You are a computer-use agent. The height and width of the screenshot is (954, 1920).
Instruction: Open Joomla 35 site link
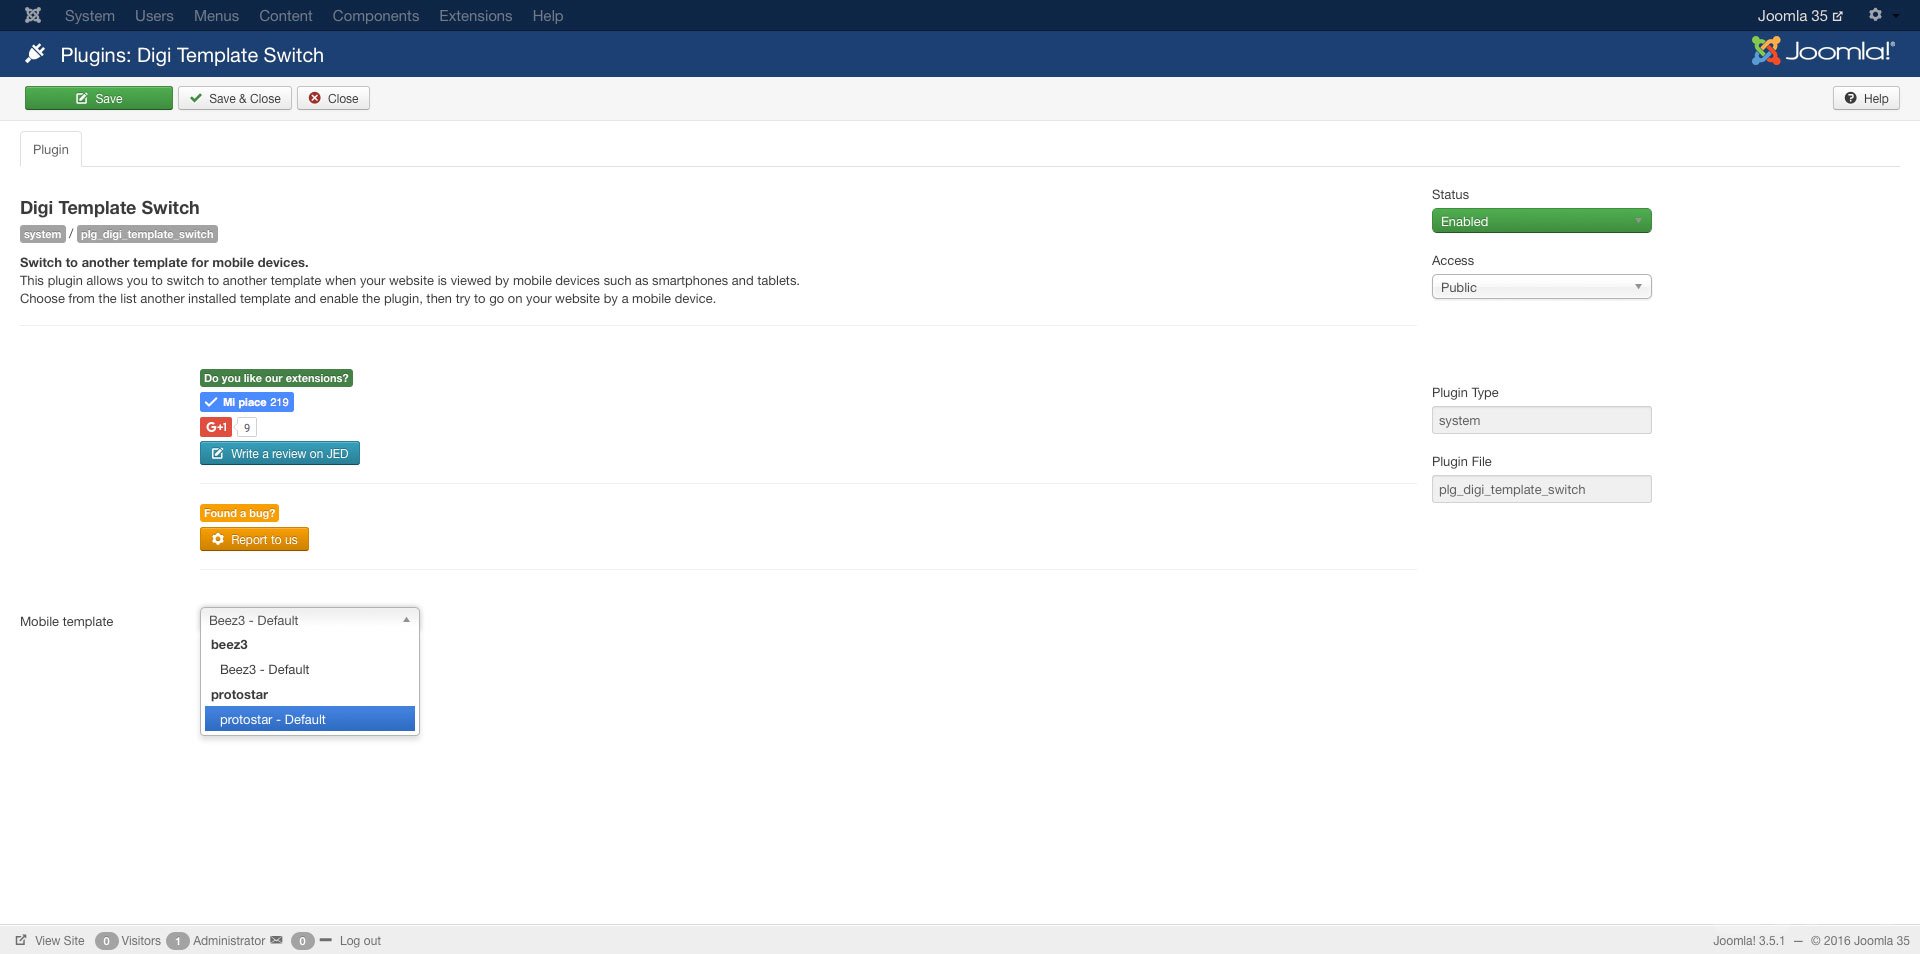tap(1800, 16)
